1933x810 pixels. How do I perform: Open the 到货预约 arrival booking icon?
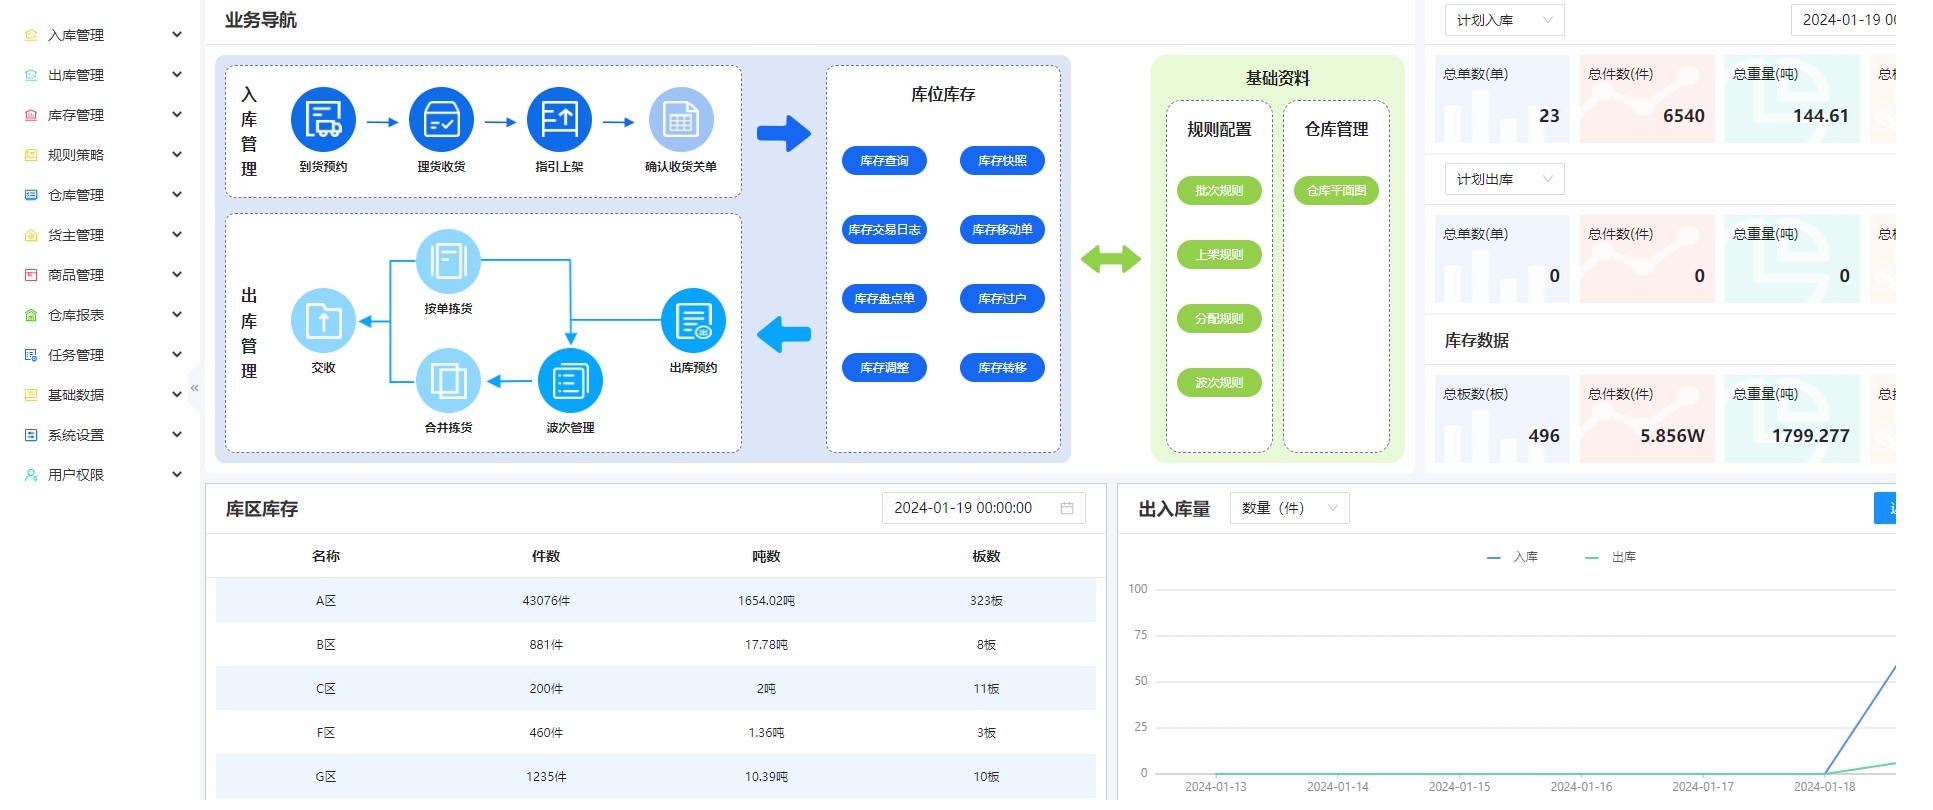[x=323, y=120]
